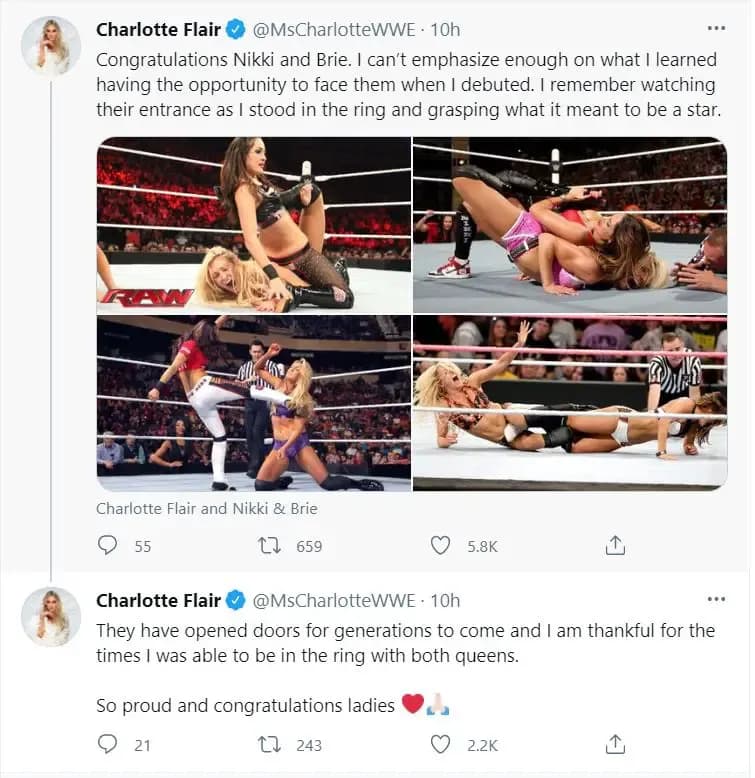Reply to the second tweet with 21 replies
Image resolution: width=755 pixels, height=778 pixels.
tap(108, 744)
